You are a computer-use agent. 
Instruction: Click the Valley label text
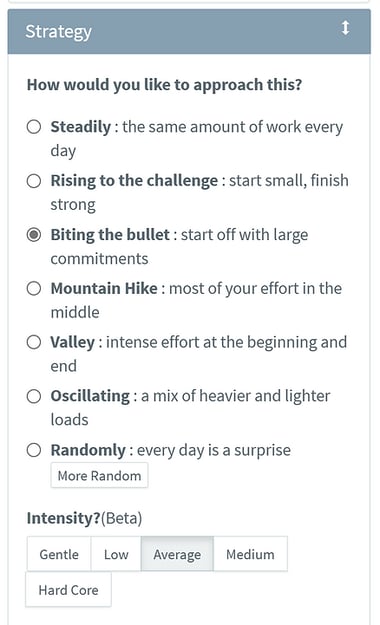73,342
